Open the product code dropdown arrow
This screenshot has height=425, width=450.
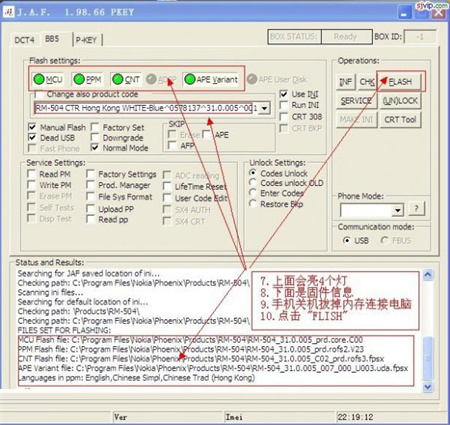click(x=264, y=108)
